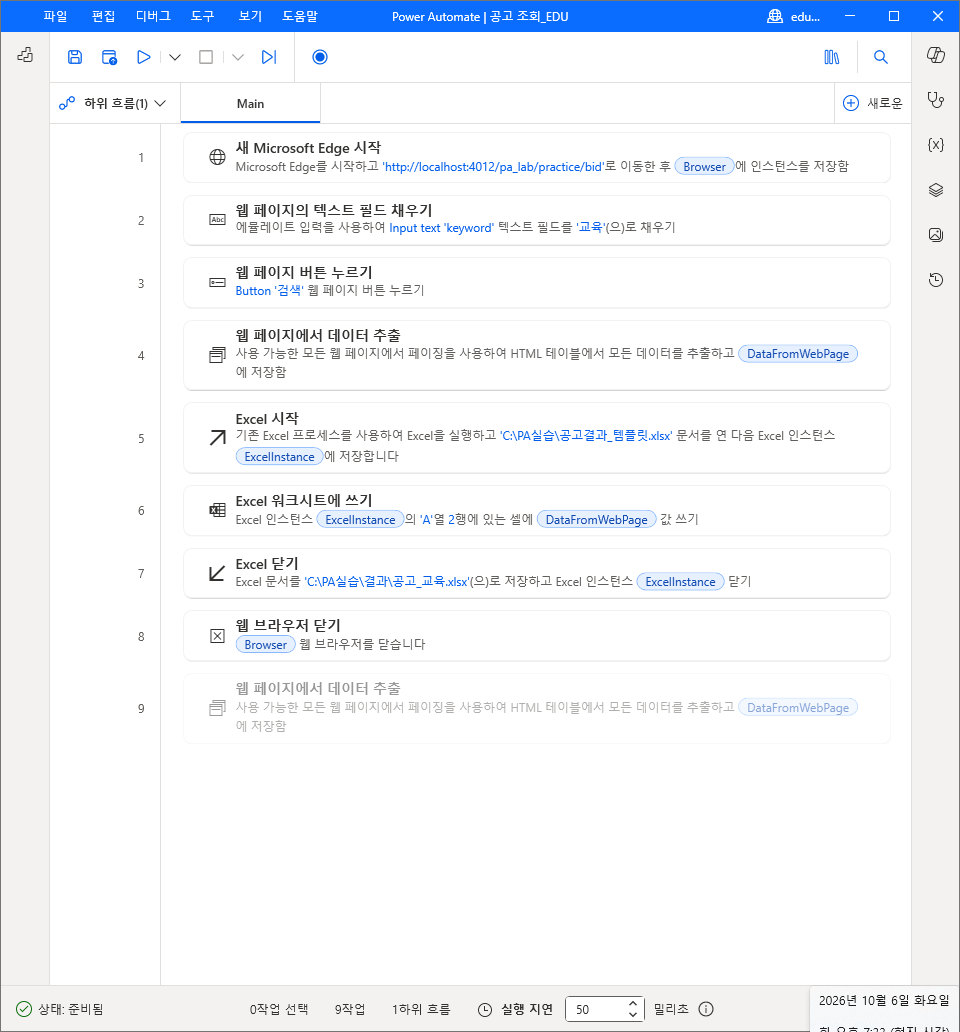Click the 공고결과_템플릿.xlsx file path link
The height and width of the screenshot is (1032, 960).
[x=586, y=436]
